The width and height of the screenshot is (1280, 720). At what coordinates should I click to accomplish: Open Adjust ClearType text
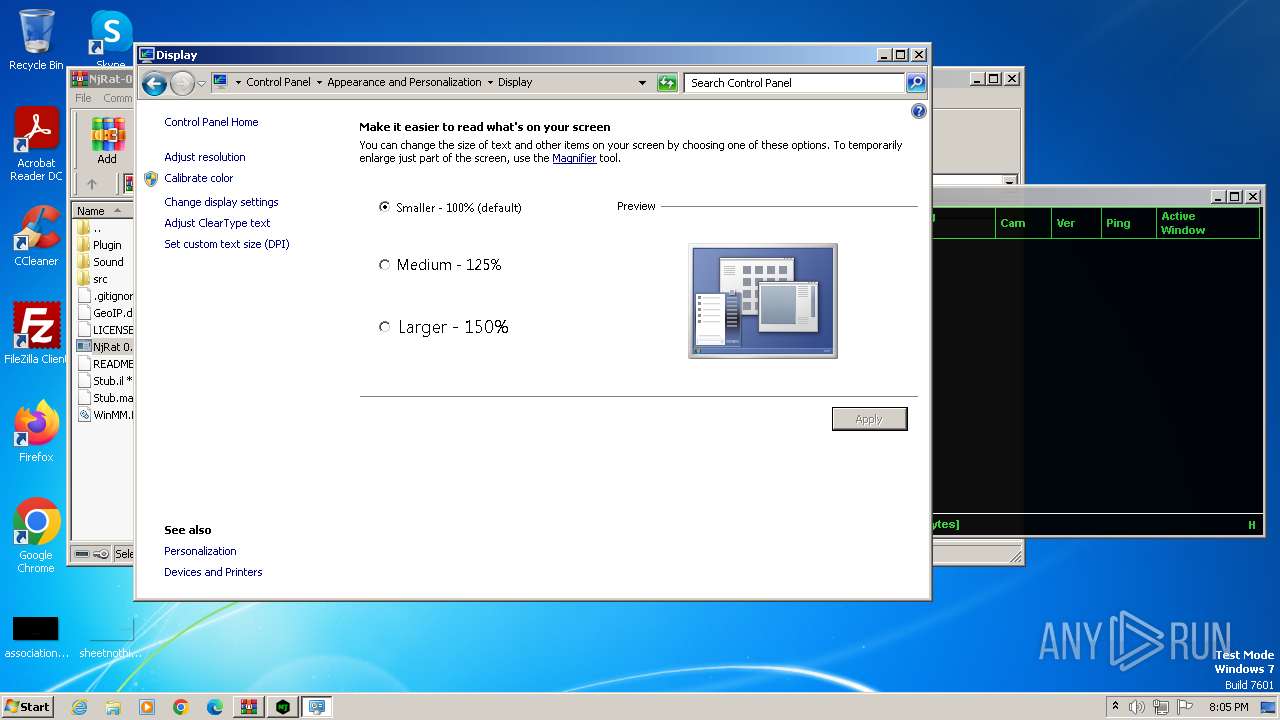pos(217,223)
